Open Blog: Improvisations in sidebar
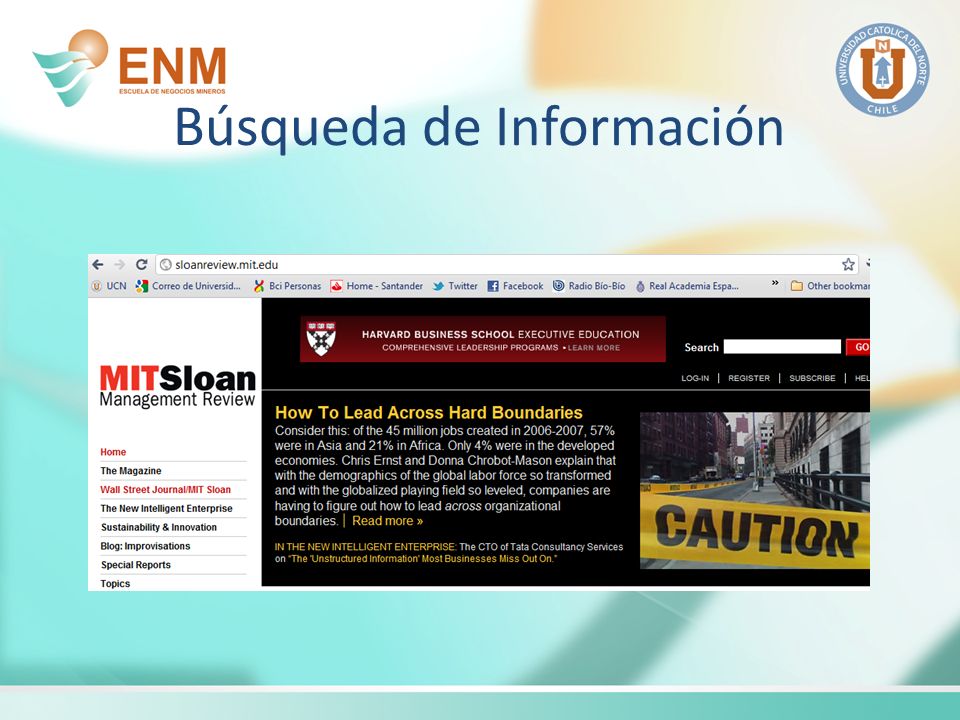960x720 pixels. [145, 546]
